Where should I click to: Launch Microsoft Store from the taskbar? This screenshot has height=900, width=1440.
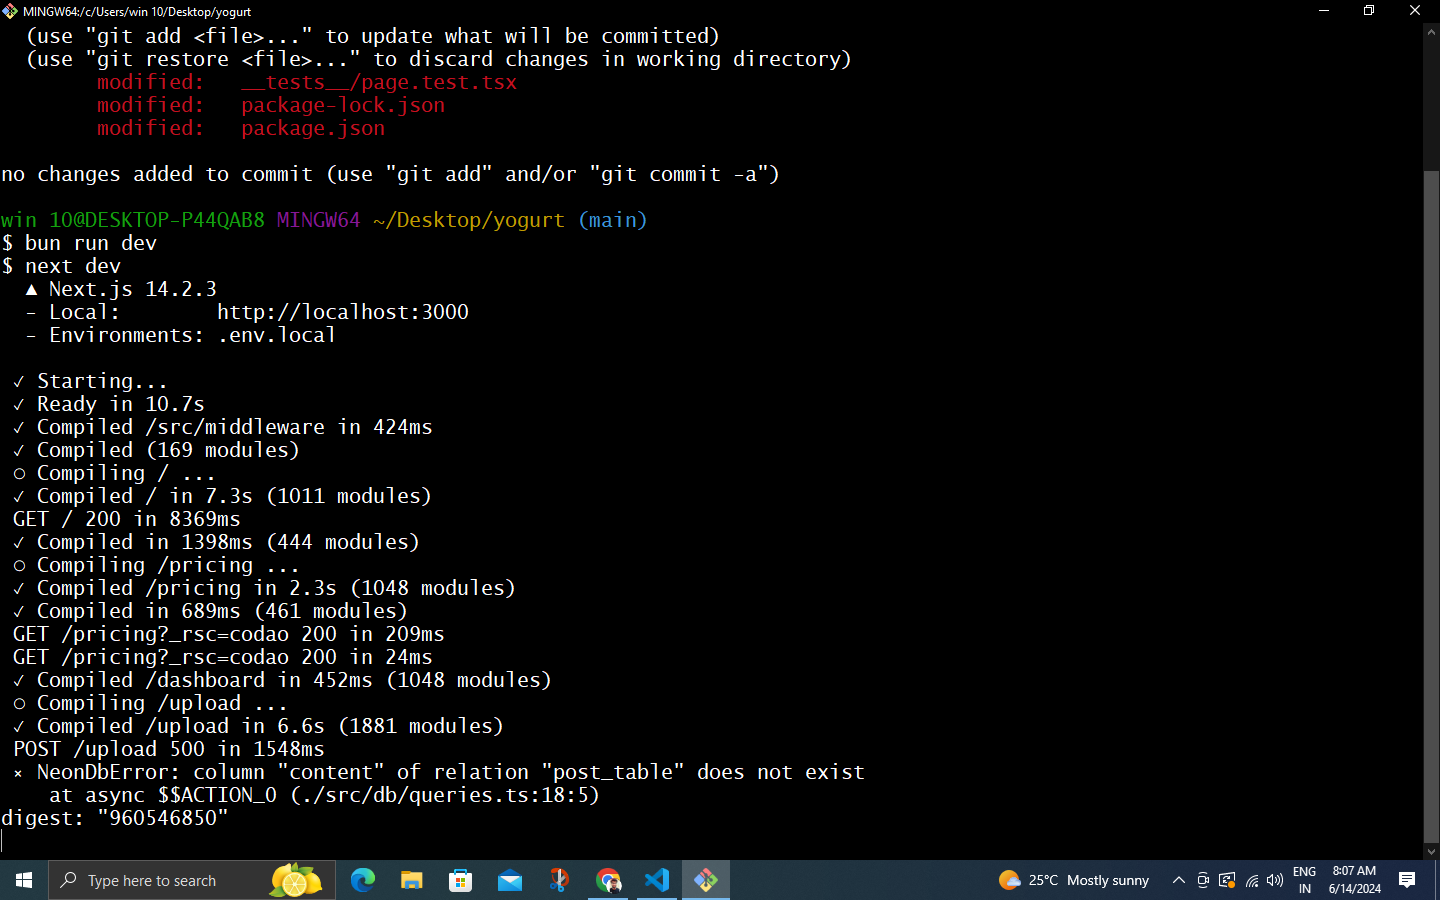coord(461,880)
